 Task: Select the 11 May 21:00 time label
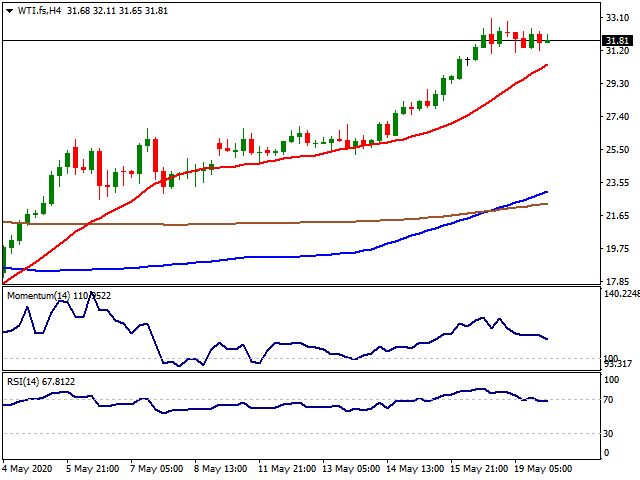click(x=287, y=469)
